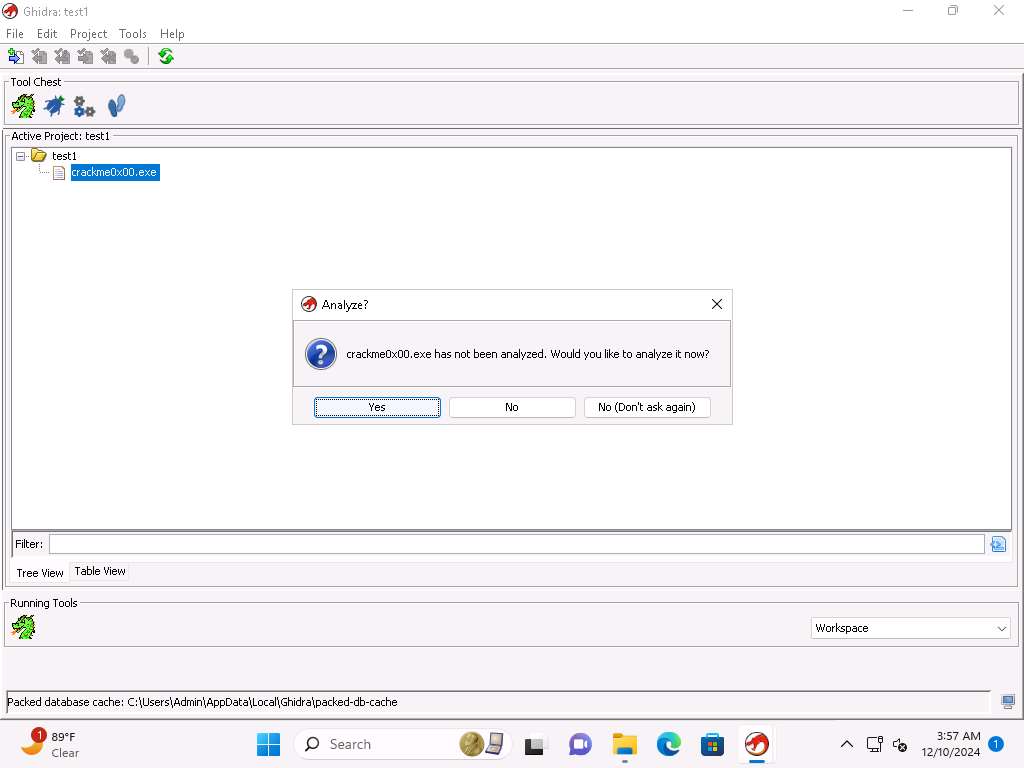Launch the Version Tracking footprints tool
1024x768 pixels.
(x=116, y=105)
